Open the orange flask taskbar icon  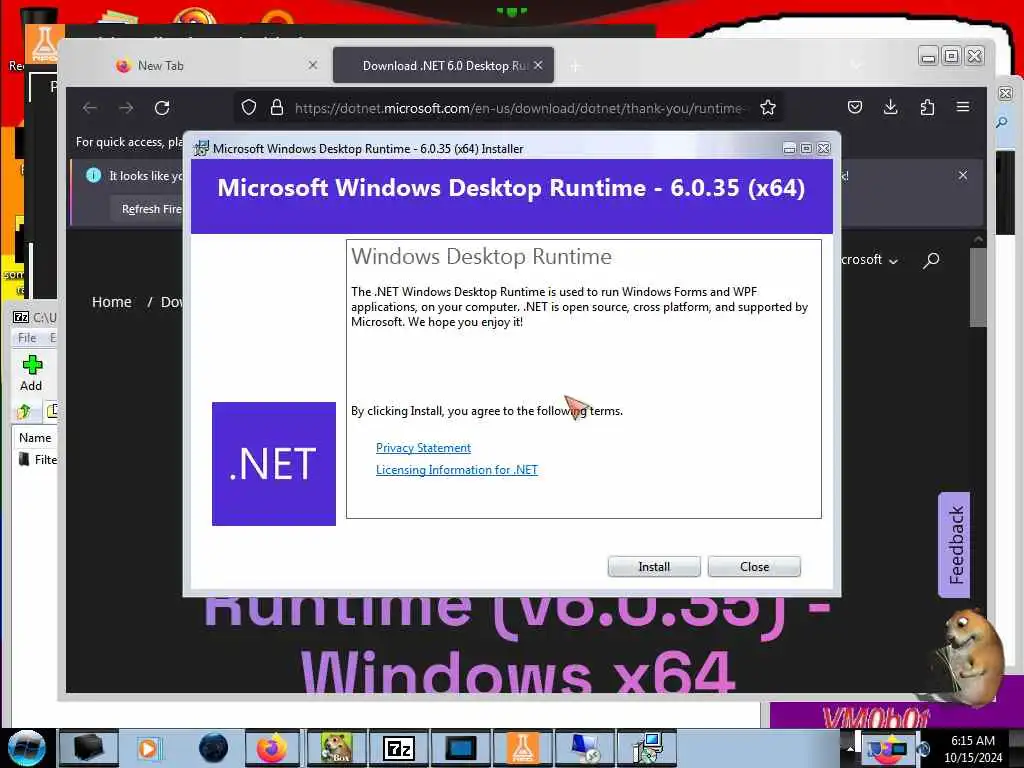(x=523, y=748)
